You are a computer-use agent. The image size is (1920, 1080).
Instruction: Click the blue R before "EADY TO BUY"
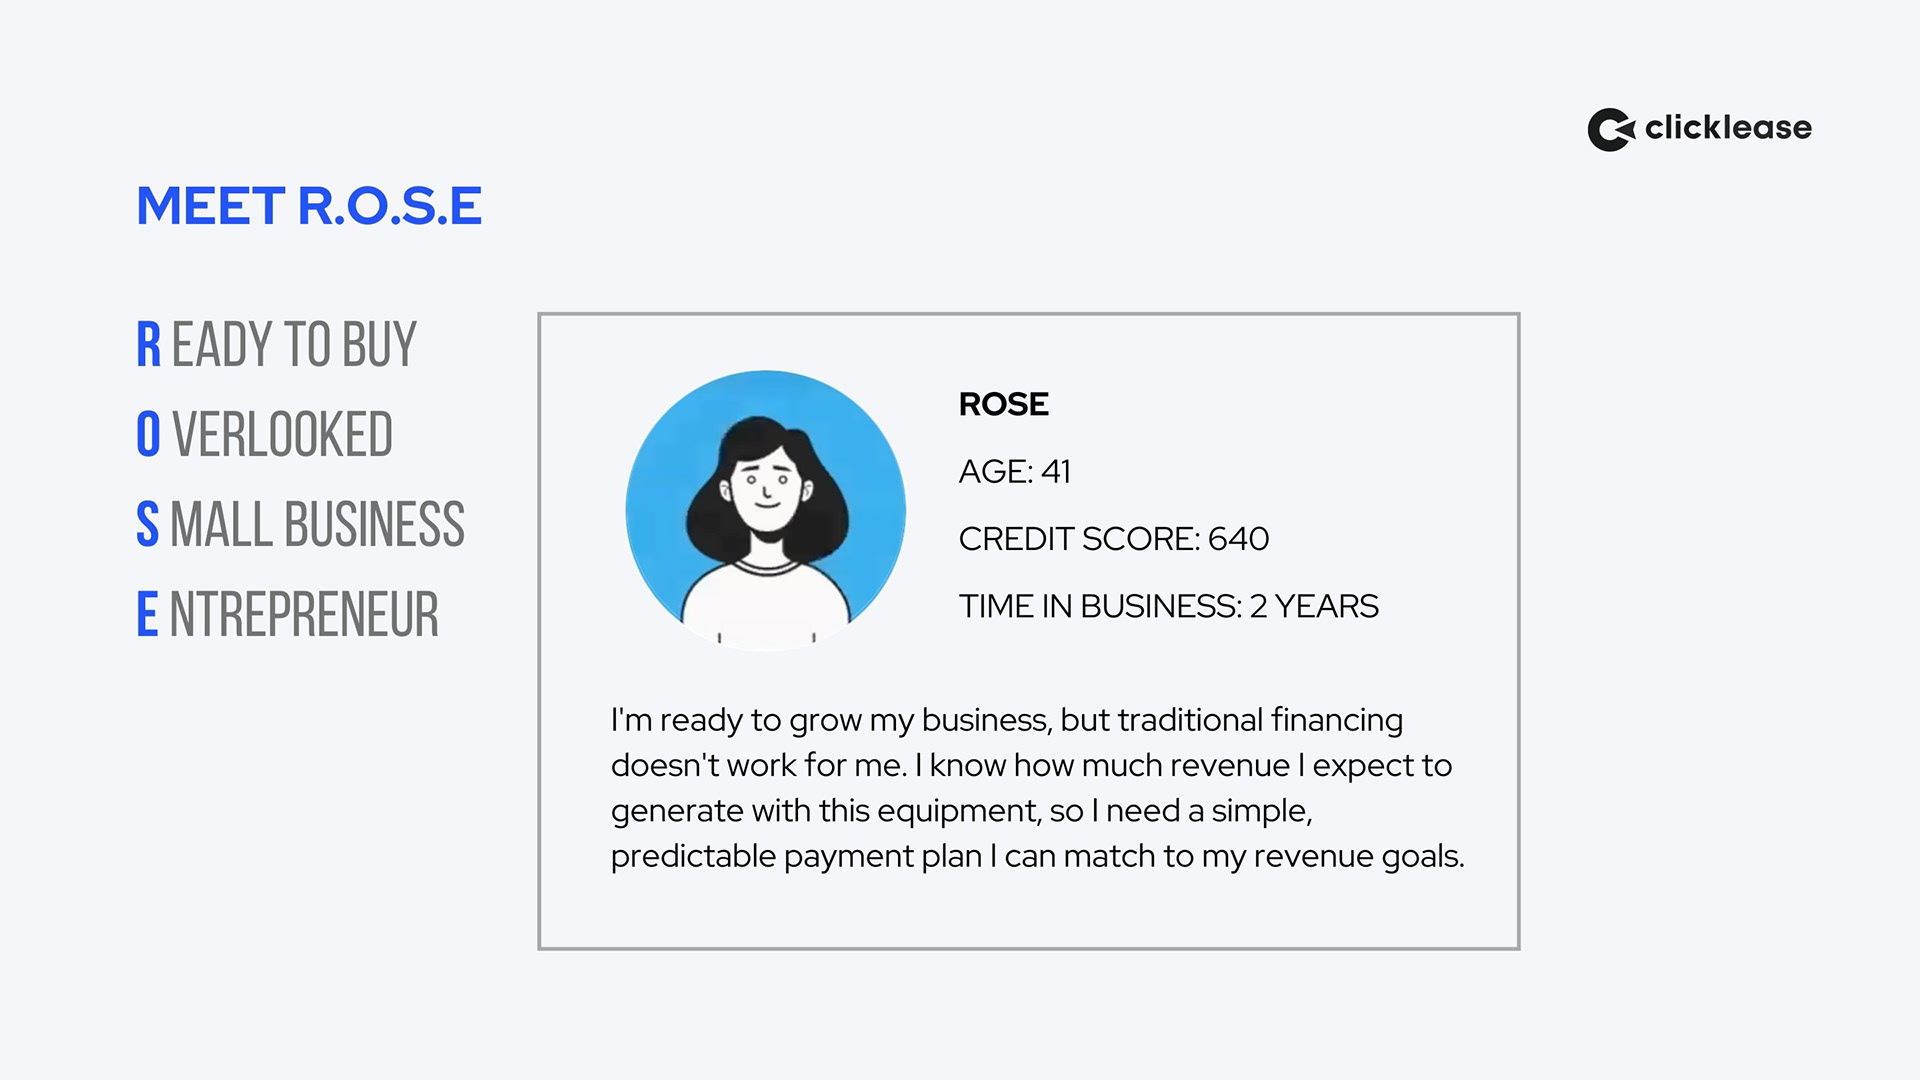pyautogui.click(x=148, y=345)
